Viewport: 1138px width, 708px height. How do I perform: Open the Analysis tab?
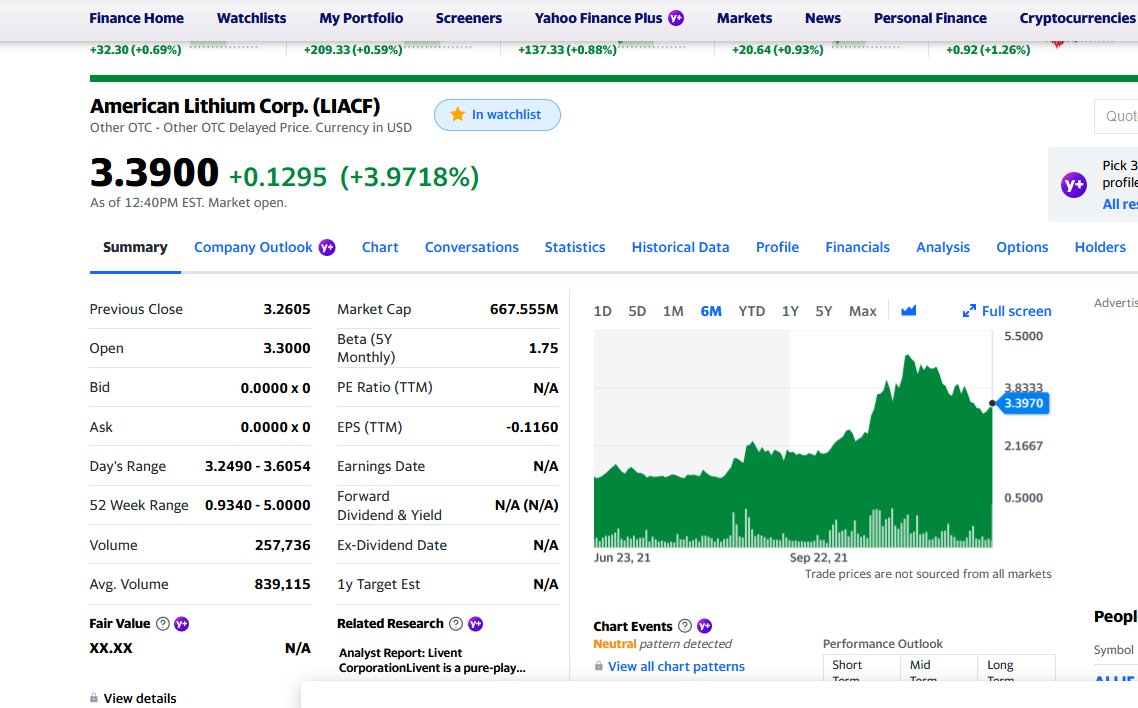pos(943,247)
